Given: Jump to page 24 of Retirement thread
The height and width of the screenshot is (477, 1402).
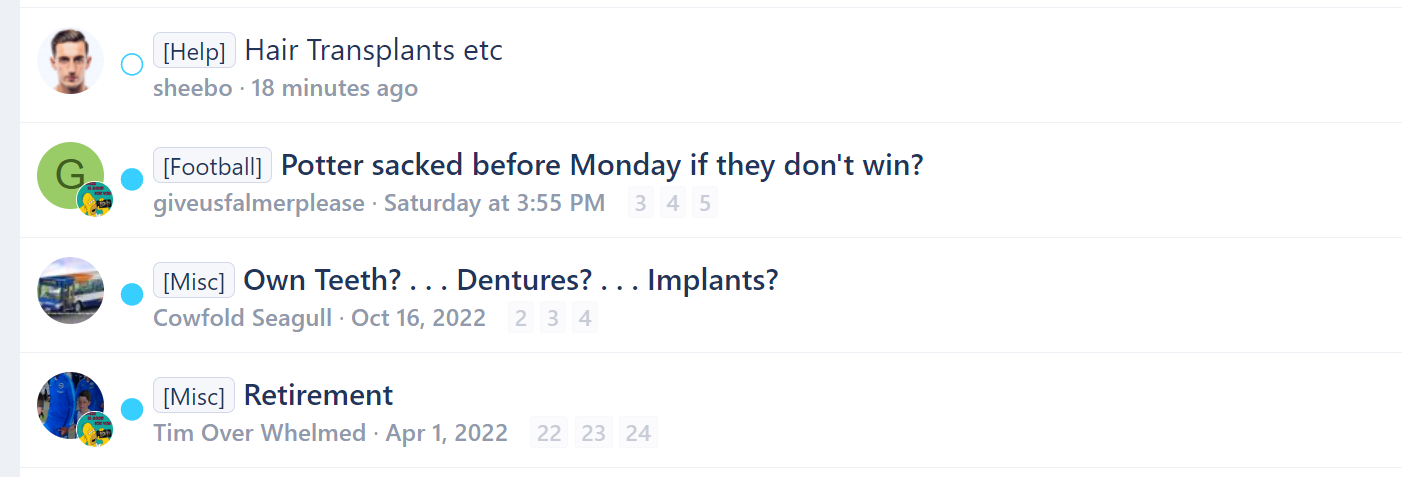Looking at the screenshot, I should tap(638, 434).
